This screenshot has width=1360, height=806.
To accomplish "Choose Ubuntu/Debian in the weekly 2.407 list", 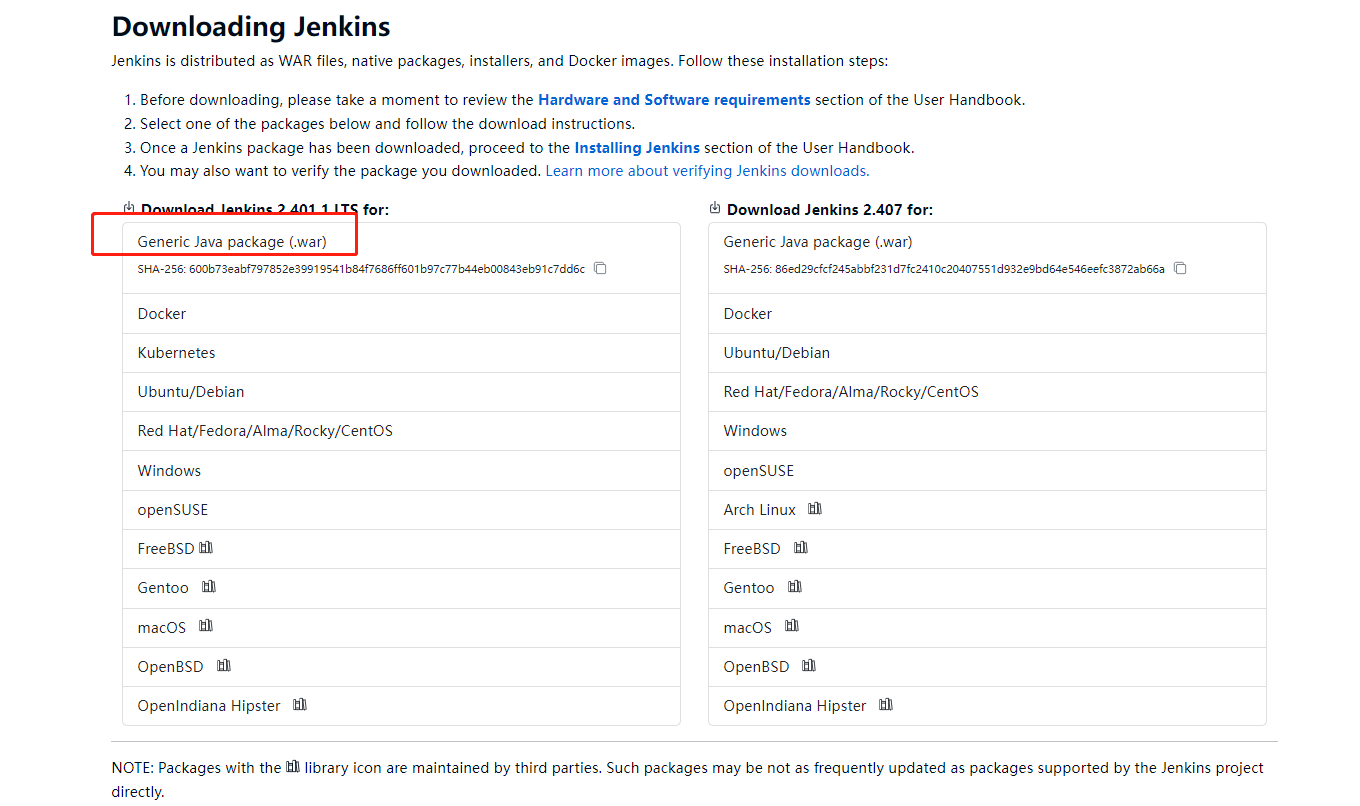I will (x=987, y=353).
